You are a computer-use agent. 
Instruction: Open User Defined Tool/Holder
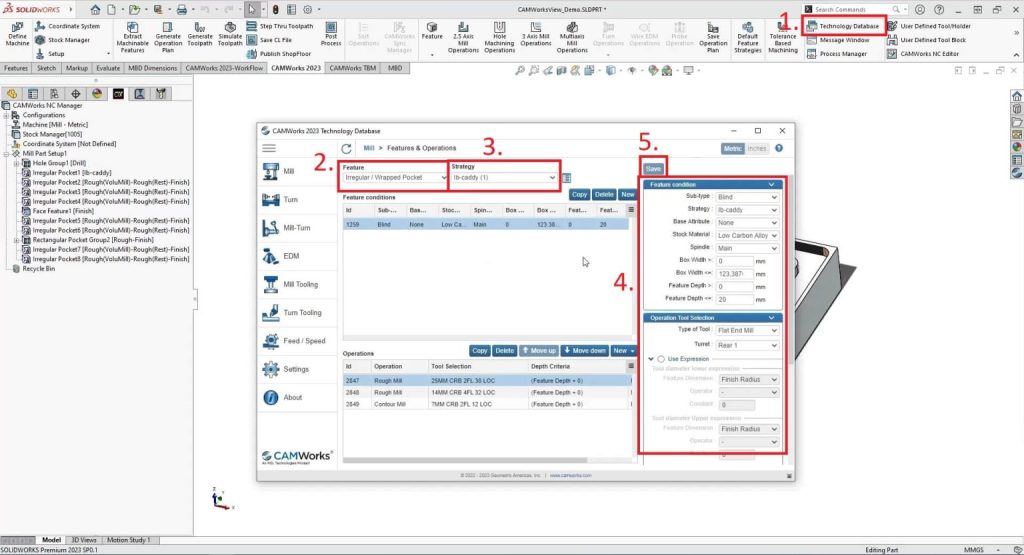coord(929,26)
